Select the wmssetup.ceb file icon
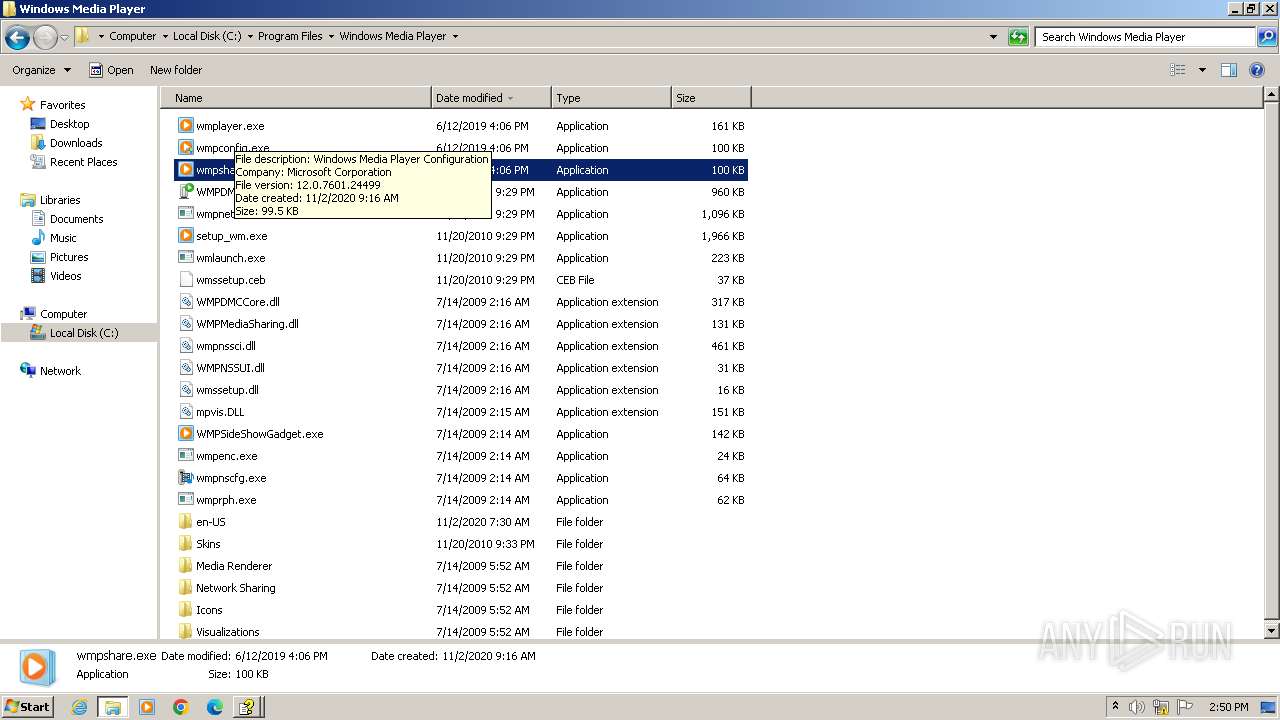Screen dimensions: 1280x720 185,280
